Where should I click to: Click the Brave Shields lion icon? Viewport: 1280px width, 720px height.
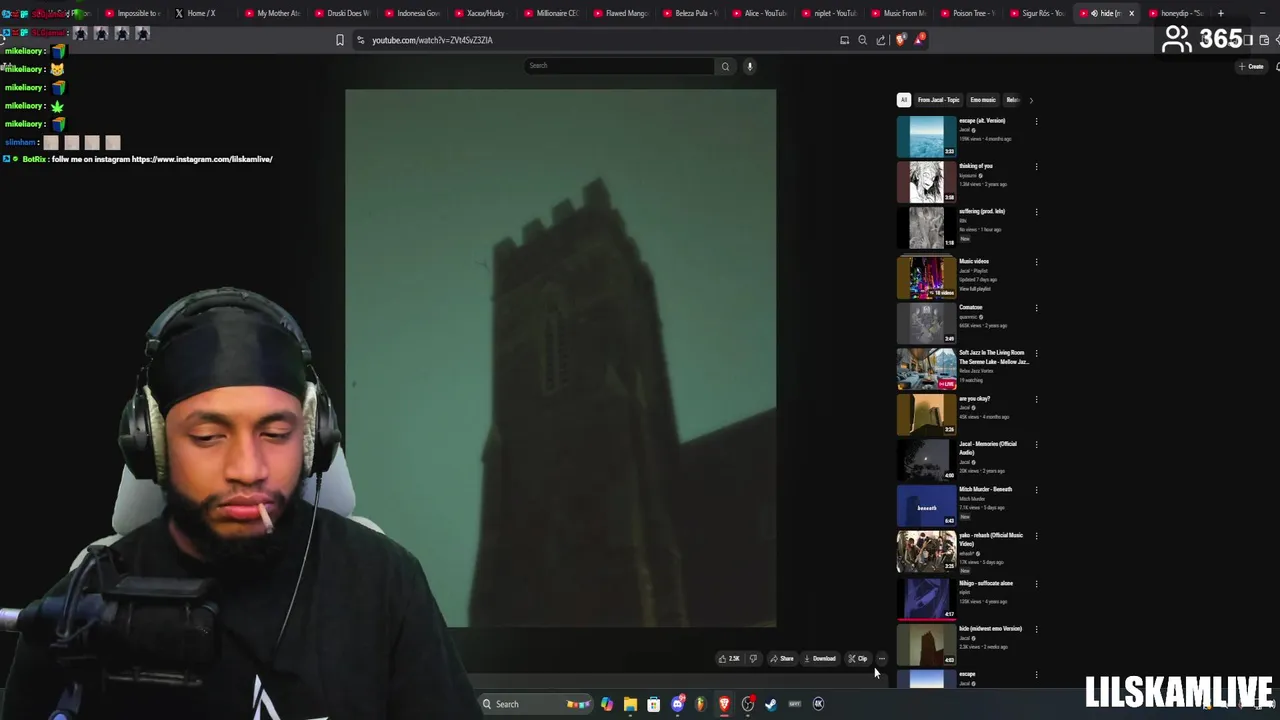[x=901, y=40]
